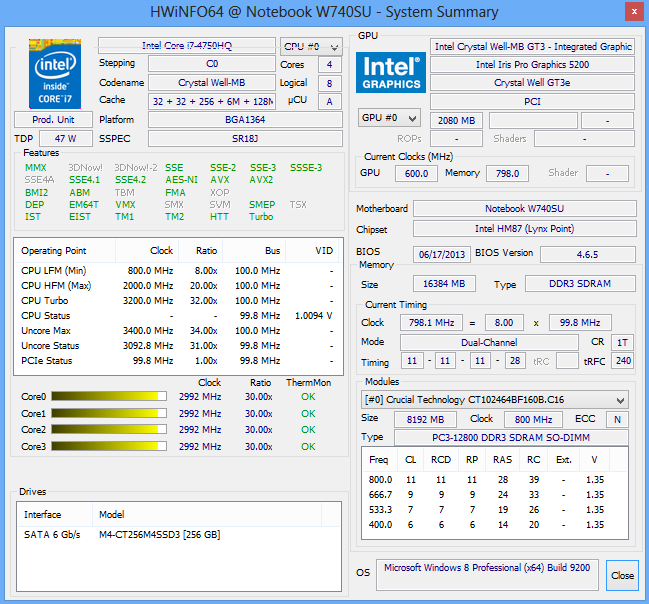Click the GPU Memory clock 798.0 field

click(507, 173)
